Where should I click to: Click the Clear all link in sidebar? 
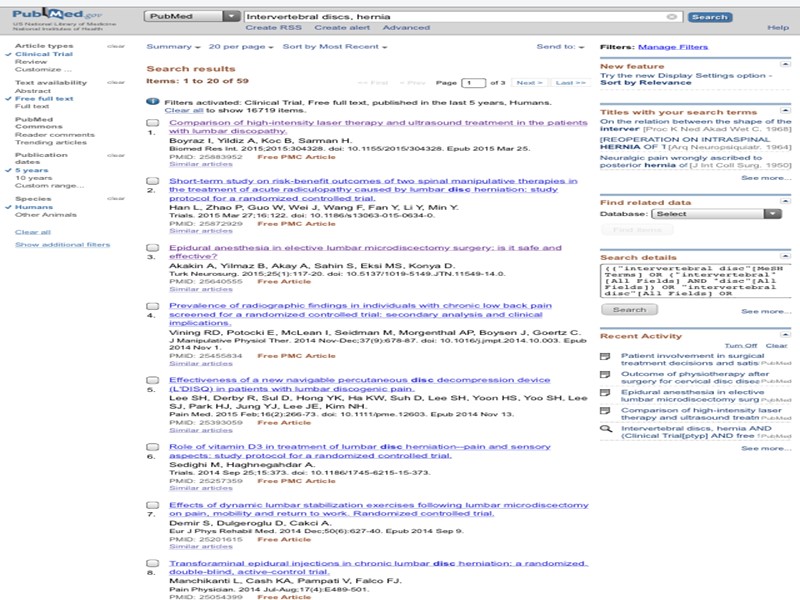coord(33,232)
